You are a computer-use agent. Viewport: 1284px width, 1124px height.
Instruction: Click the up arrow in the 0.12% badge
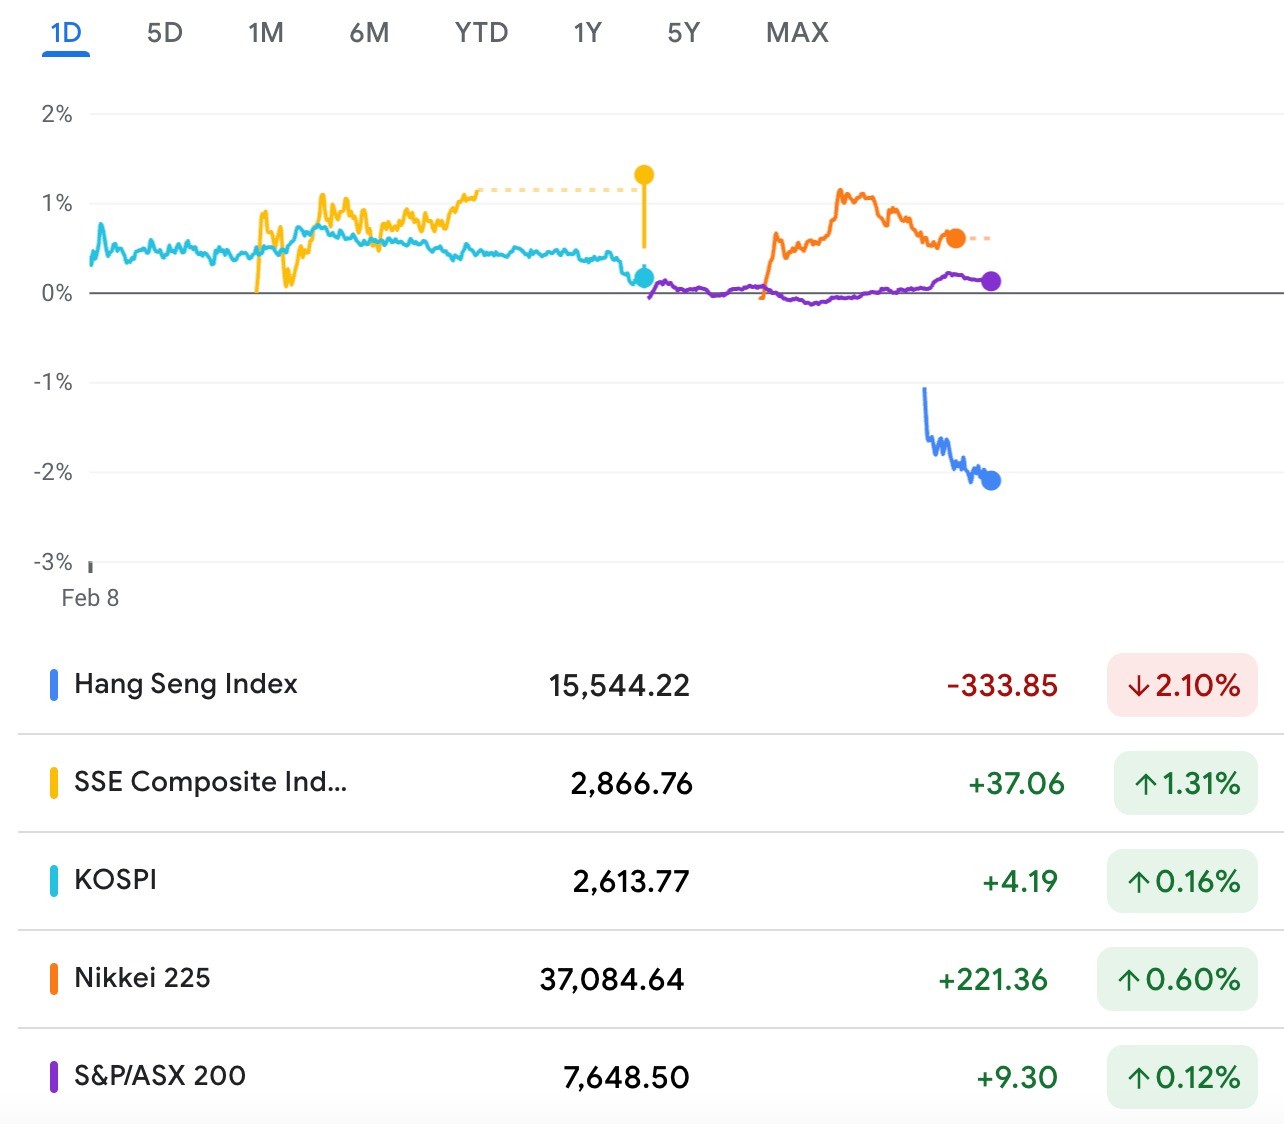click(x=1138, y=1078)
